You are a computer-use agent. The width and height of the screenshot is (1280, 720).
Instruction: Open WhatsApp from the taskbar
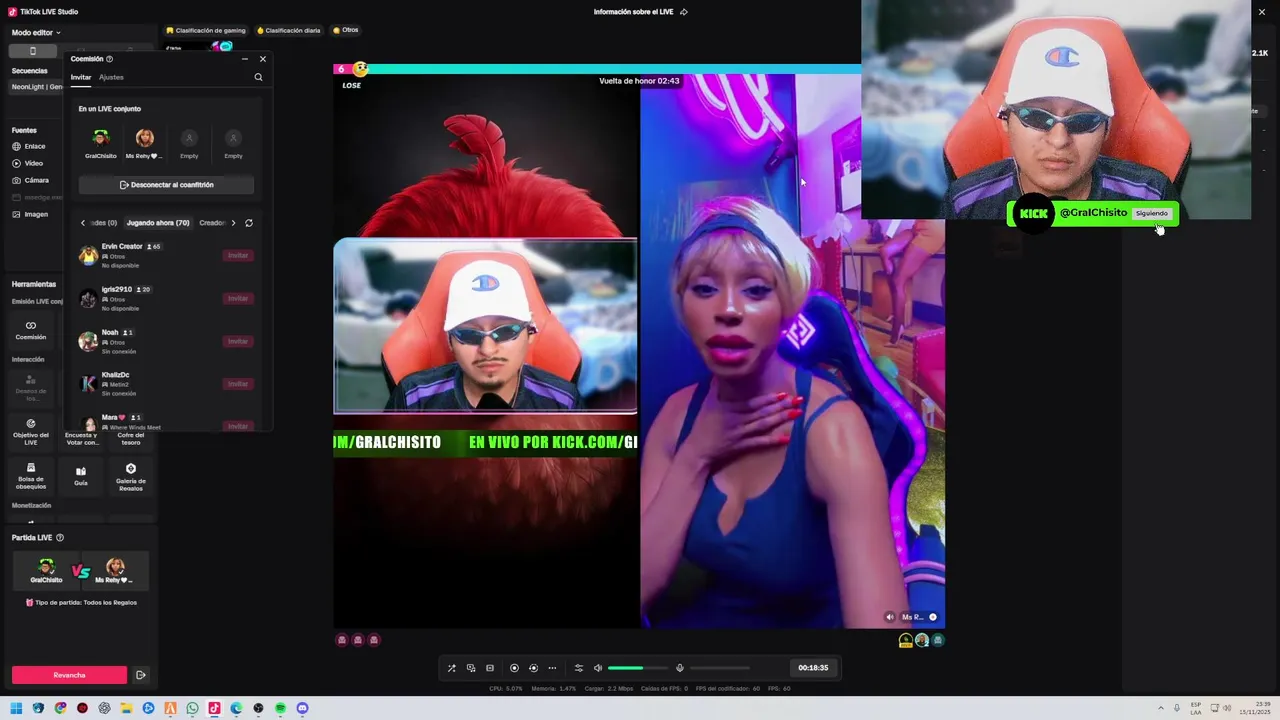tap(192, 708)
